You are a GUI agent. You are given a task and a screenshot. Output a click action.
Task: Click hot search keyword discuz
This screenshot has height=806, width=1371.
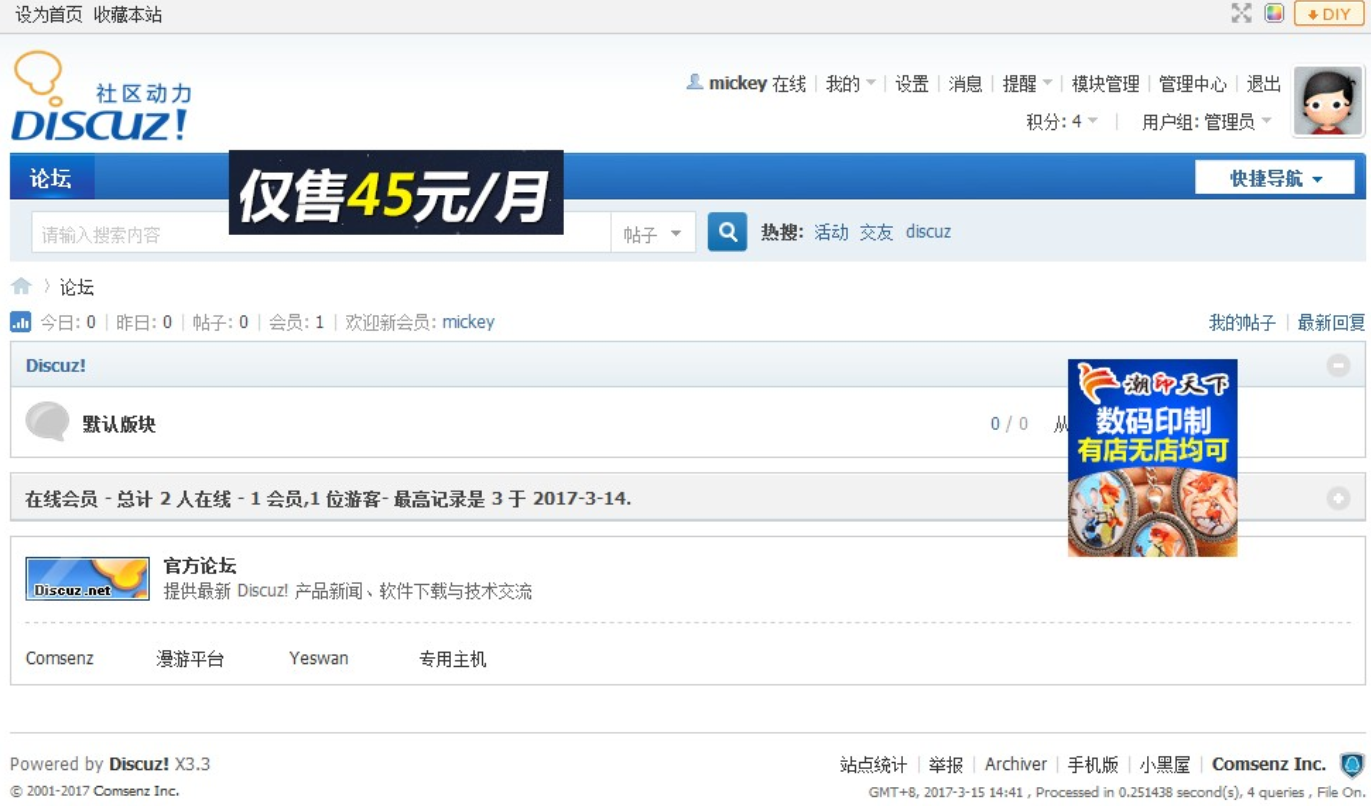(928, 232)
